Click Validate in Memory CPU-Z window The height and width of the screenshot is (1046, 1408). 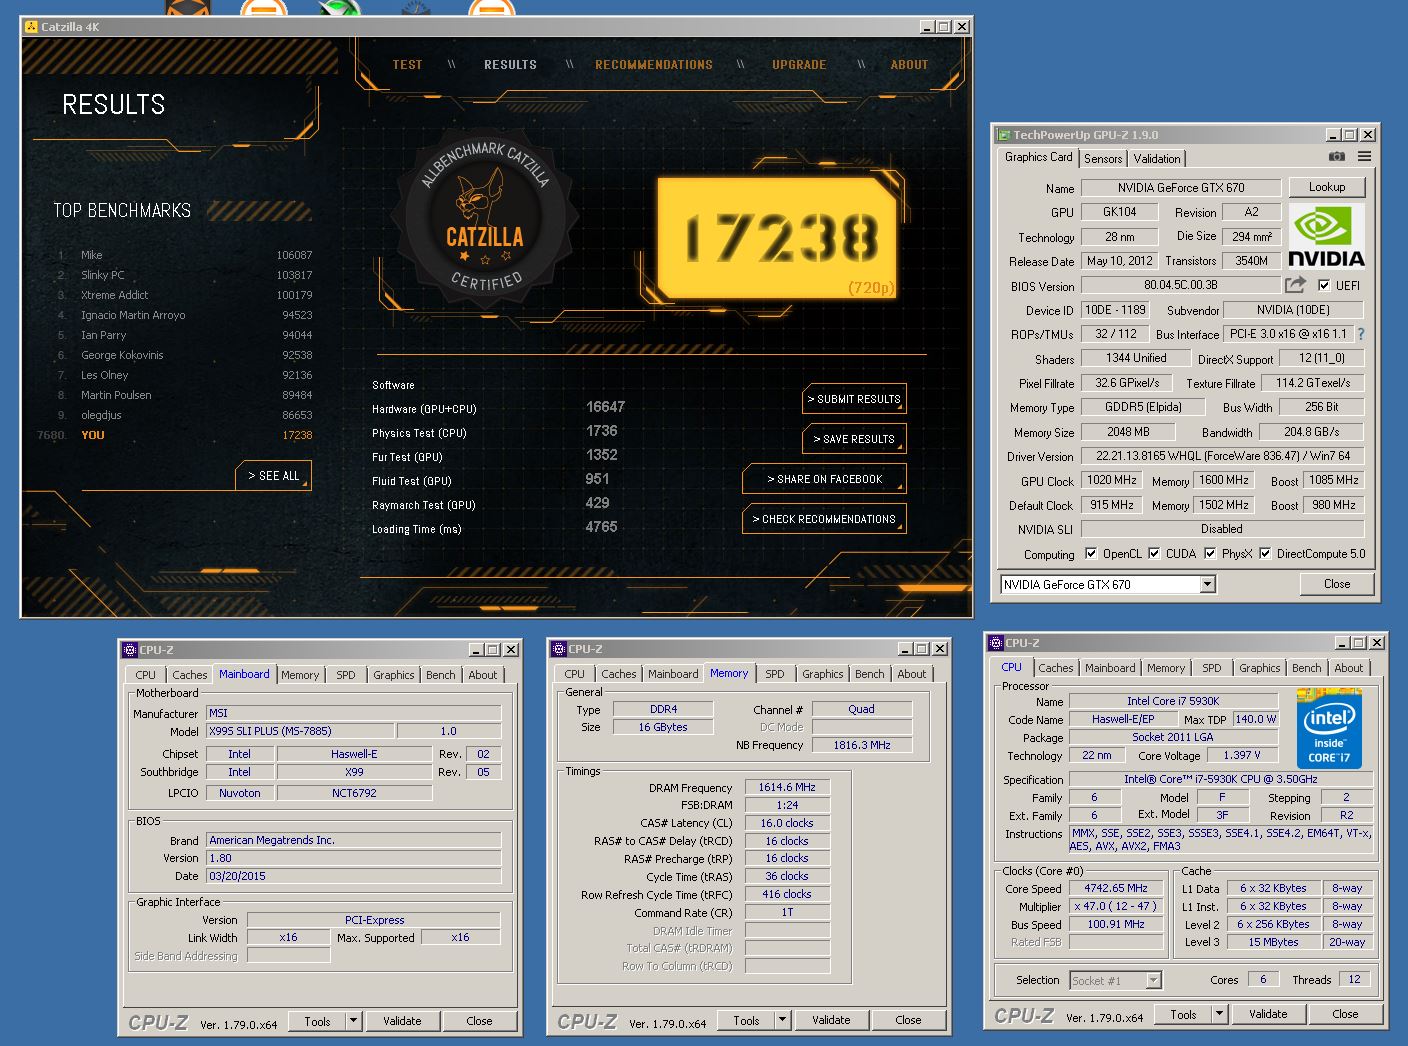[x=831, y=1020]
